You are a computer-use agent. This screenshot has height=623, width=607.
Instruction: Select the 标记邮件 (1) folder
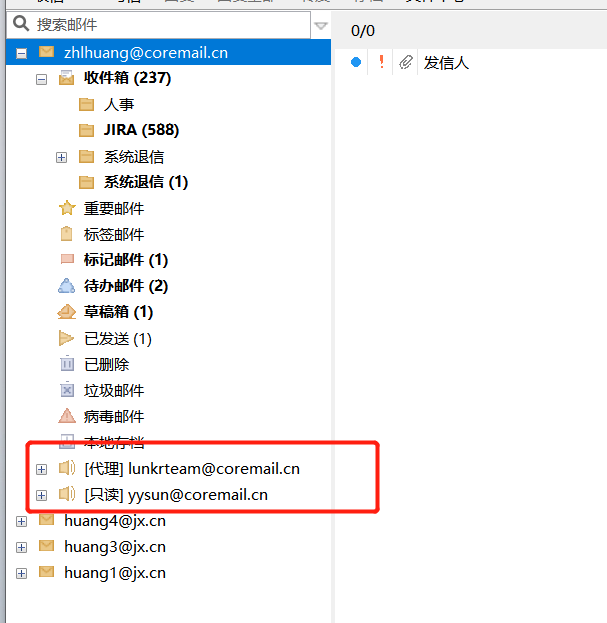(x=125, y=260)
